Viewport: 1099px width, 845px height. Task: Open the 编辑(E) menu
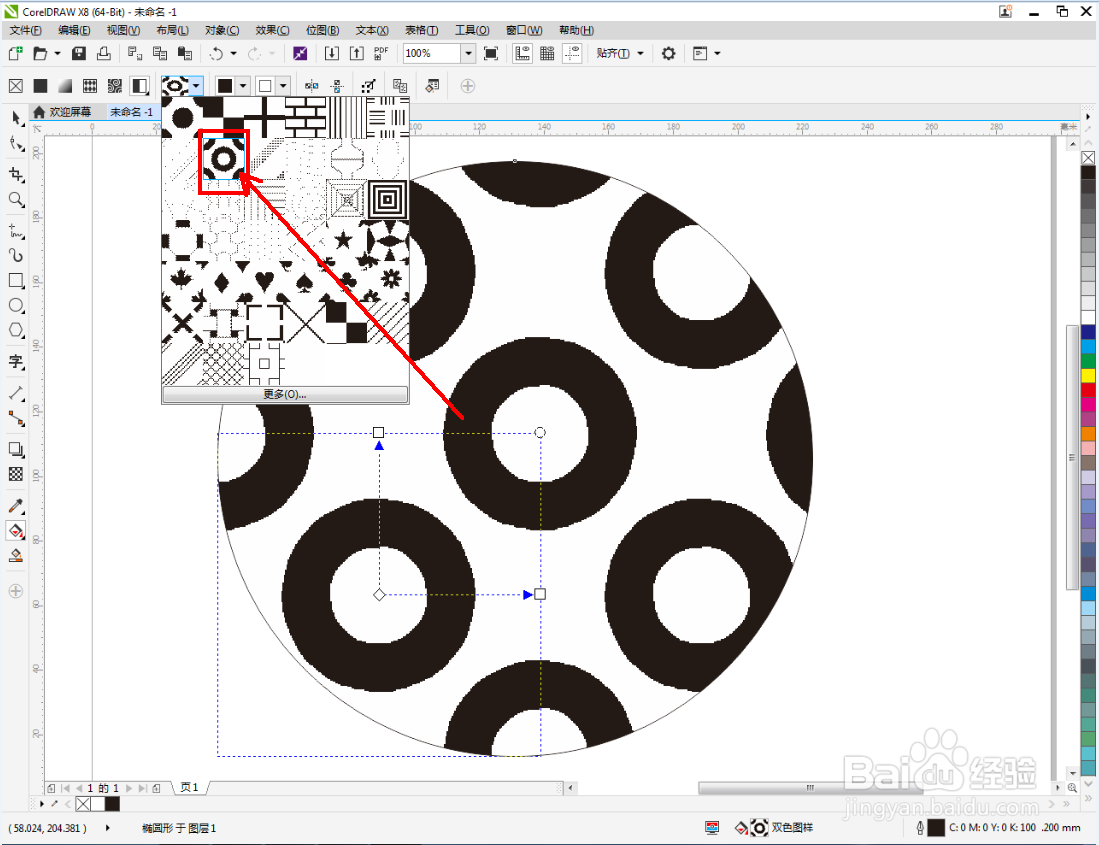(74, 30)
